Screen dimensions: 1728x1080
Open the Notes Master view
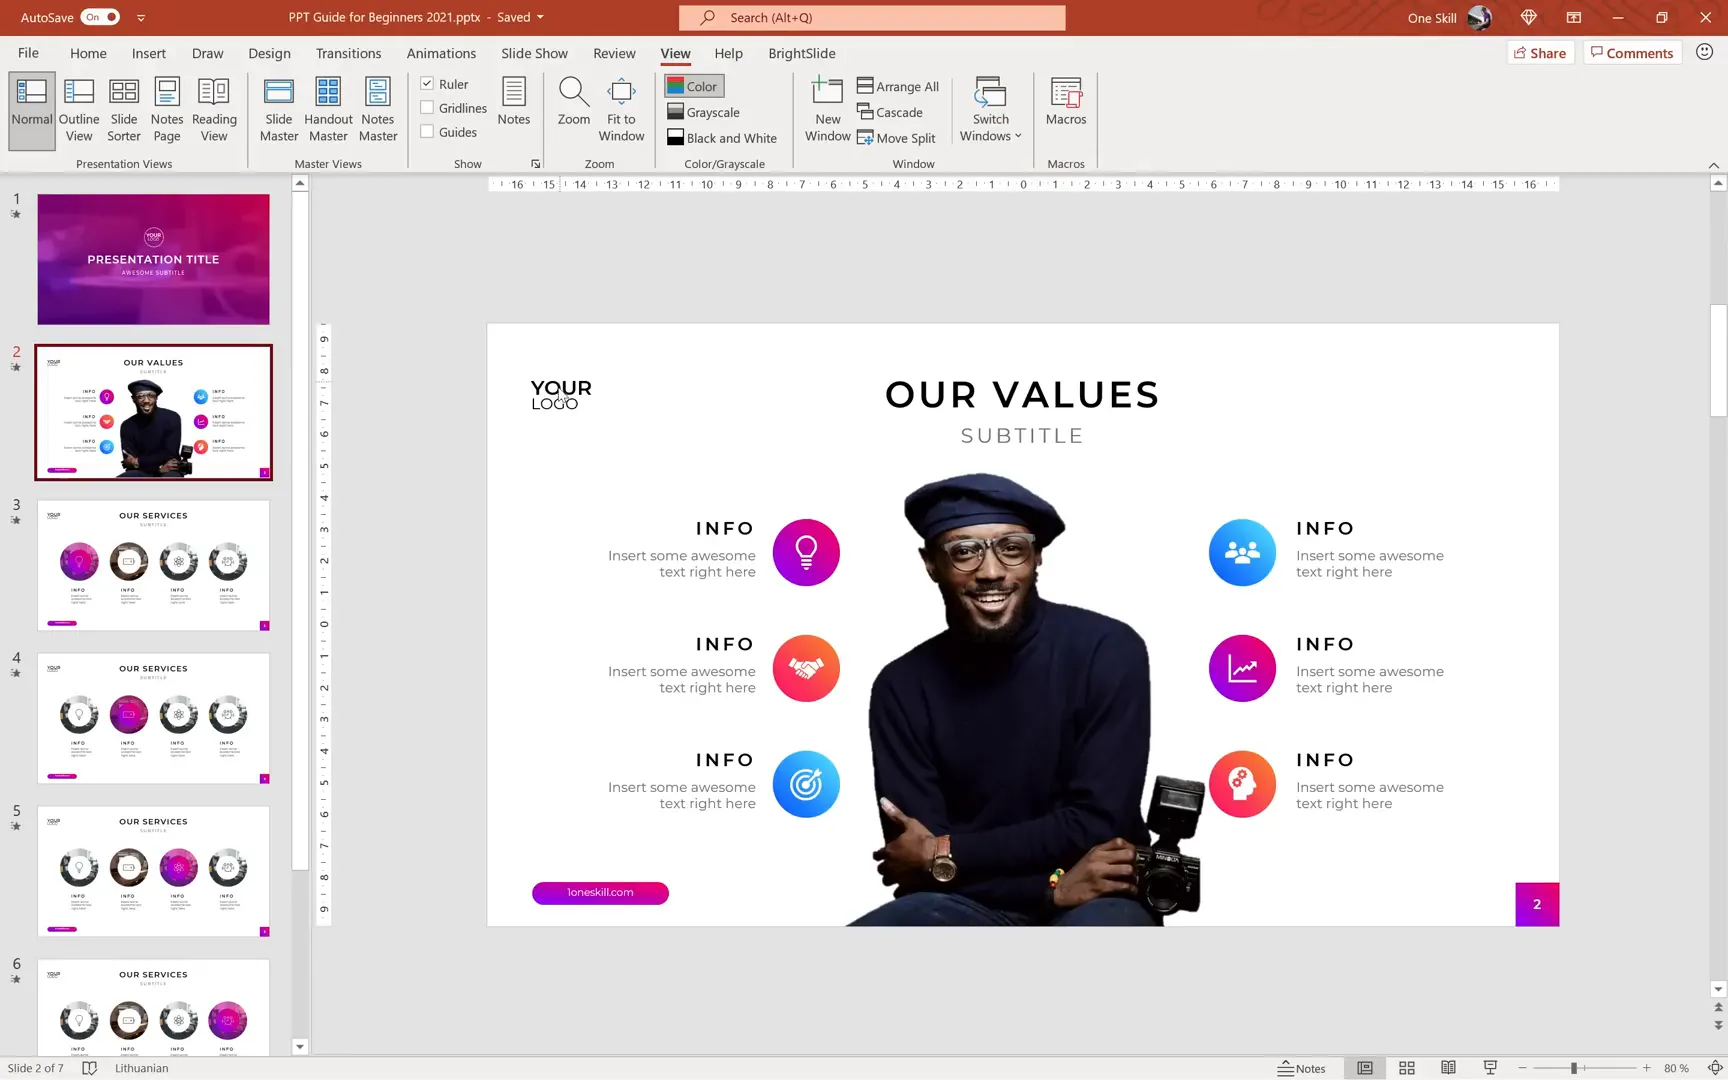click(378, 110)
